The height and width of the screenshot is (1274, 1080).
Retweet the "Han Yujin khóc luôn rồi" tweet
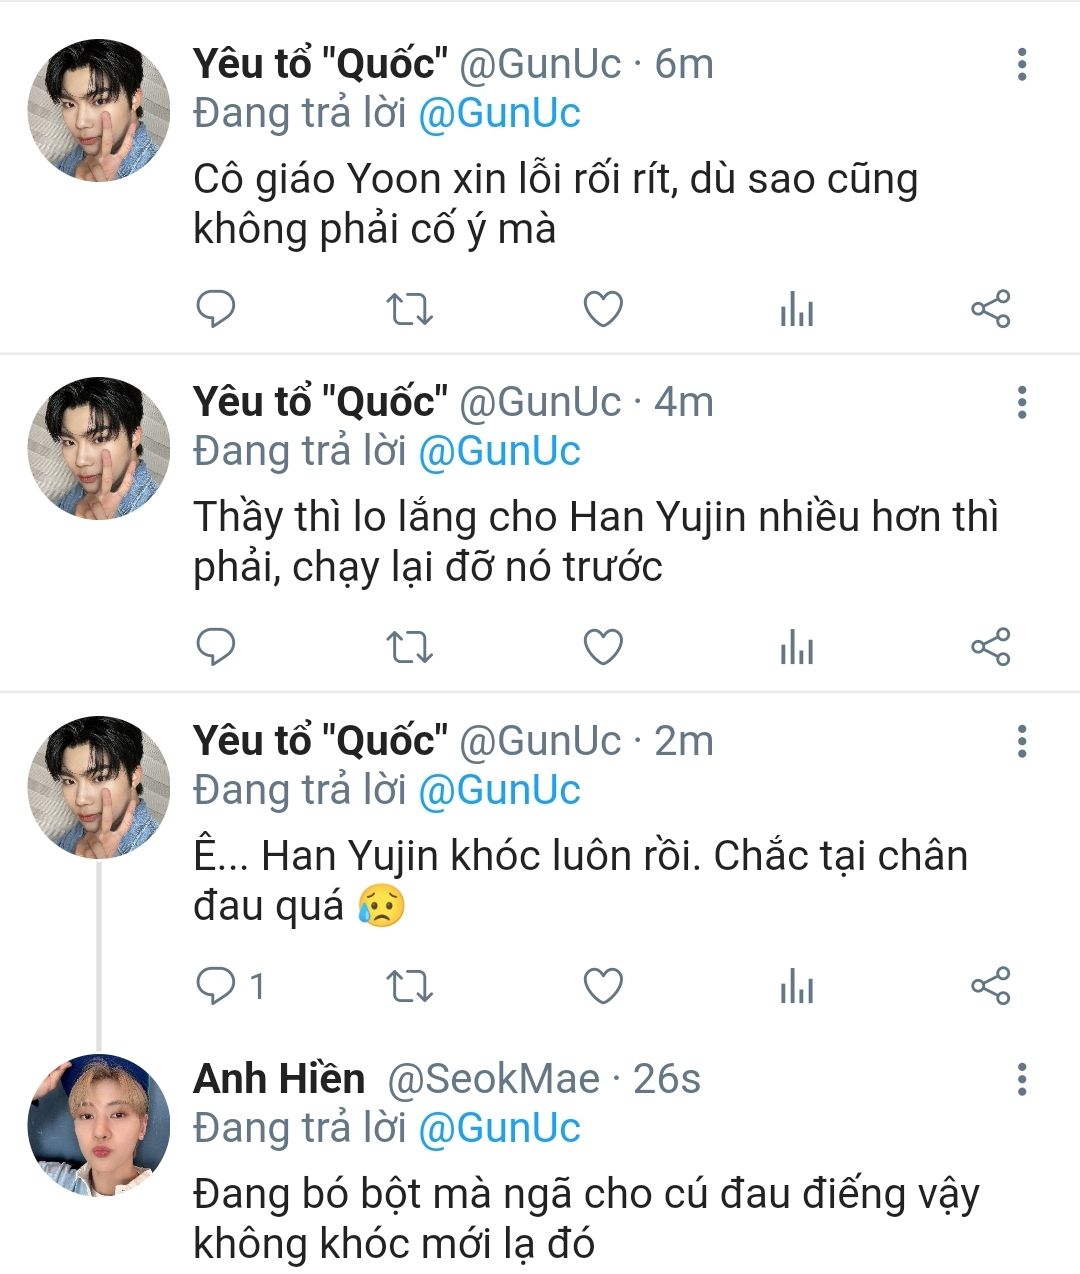pyautogui.click(x=409, y=986)
